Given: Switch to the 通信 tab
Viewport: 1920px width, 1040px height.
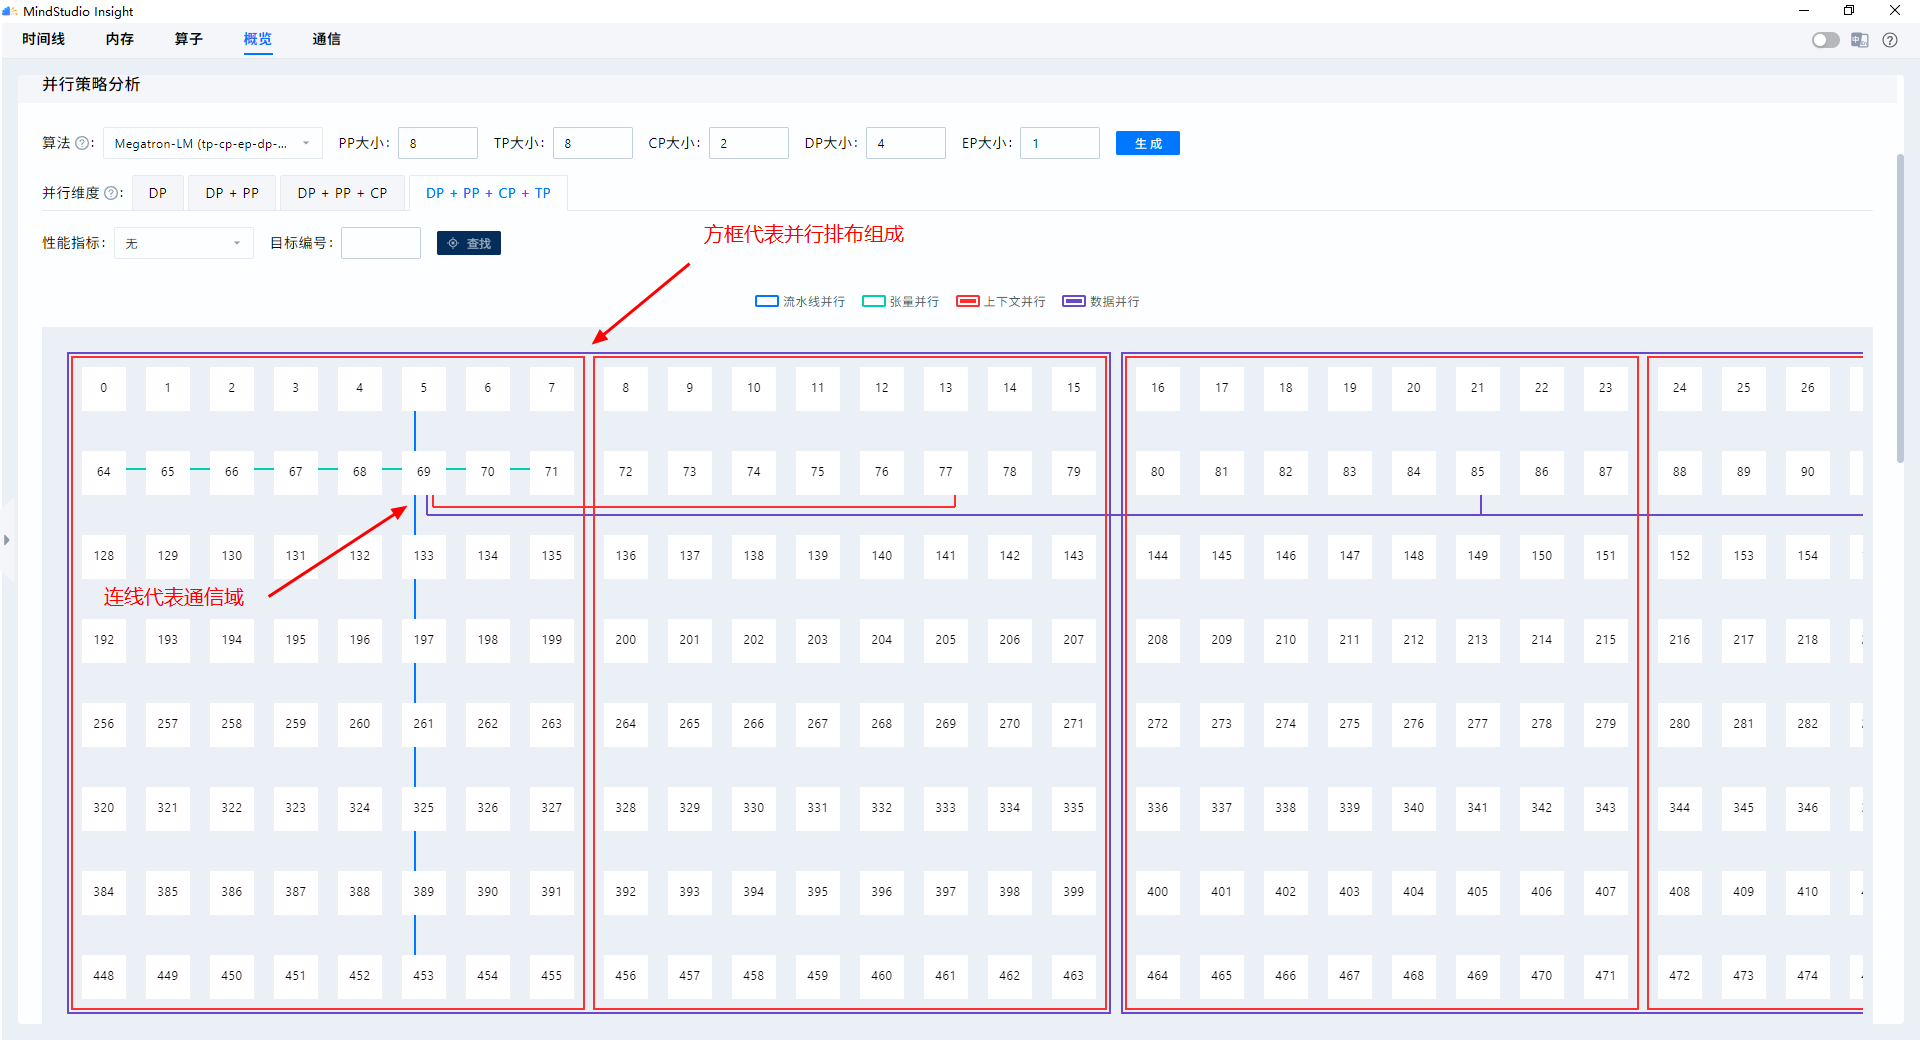Looking at the screenshot, I should 326,39.
